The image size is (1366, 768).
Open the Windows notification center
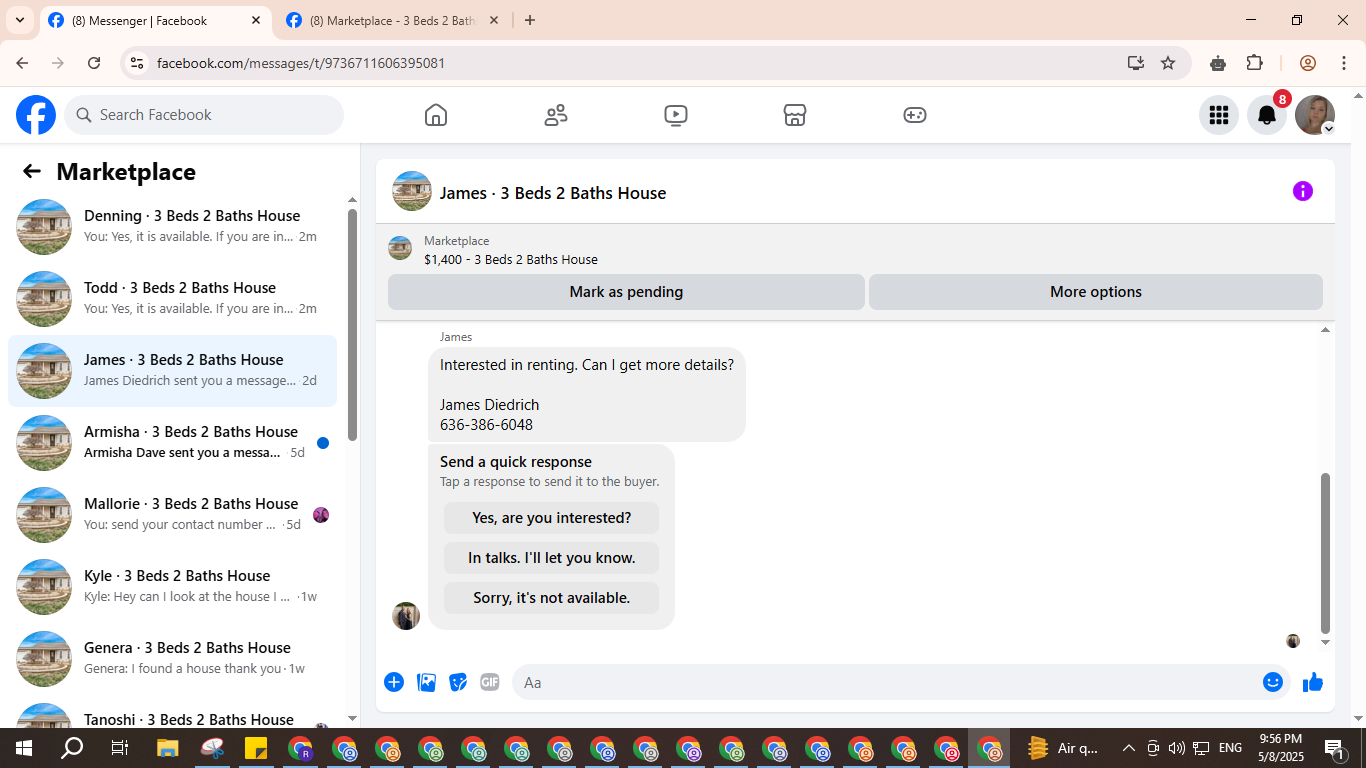click(x=1334, y=748)
